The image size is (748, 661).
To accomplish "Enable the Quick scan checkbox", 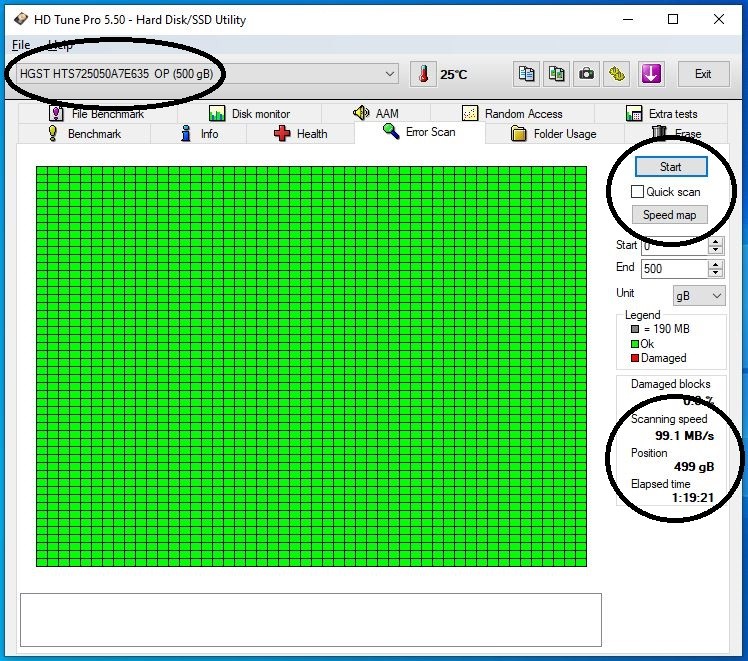I will click(637, 192).
